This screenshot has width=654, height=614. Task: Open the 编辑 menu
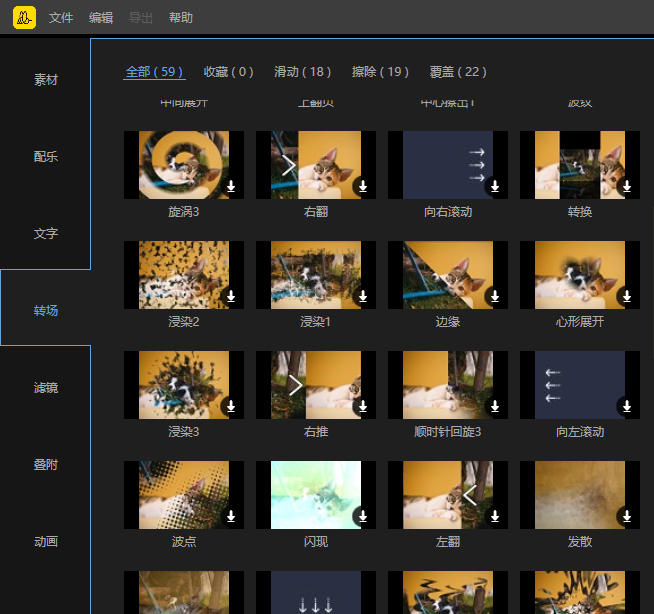(101, 18)
